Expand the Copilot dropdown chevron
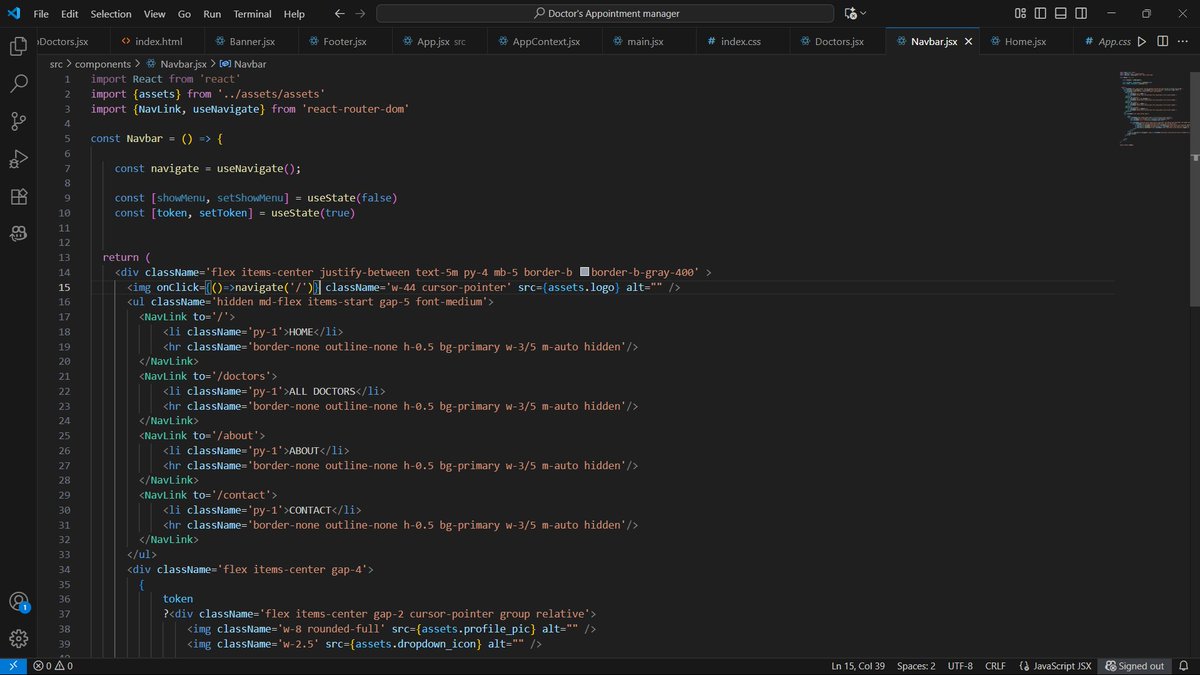Image resolution: width=1200 pixels, height=675 pixels. coord(863,14)
